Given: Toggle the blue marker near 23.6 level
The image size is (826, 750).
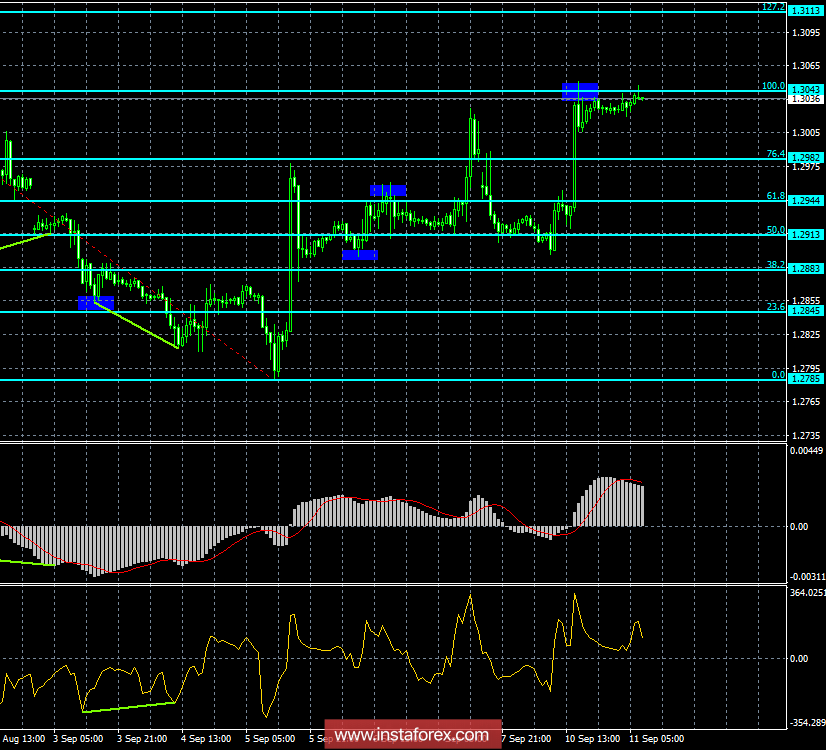Looking at the screenshot, I should [x=96, y=302].
